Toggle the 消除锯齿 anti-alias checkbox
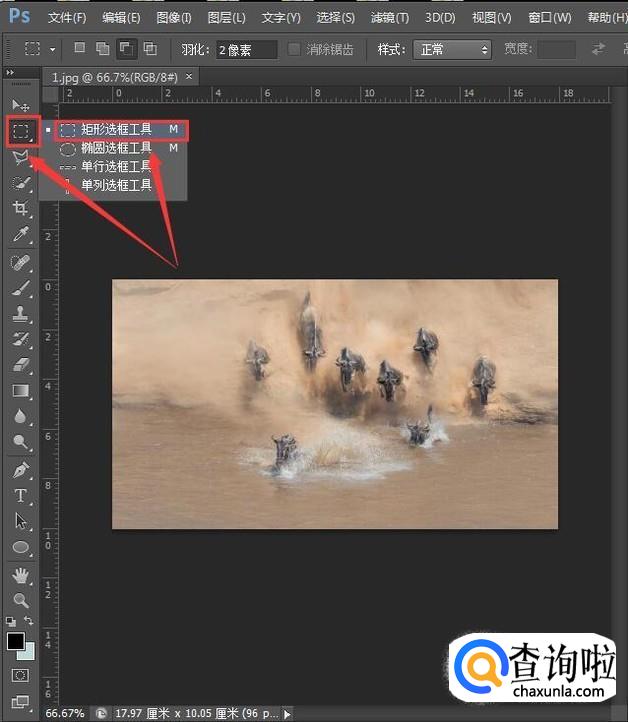This screenshot has width=628, height=722. click(x=294, y=49)
